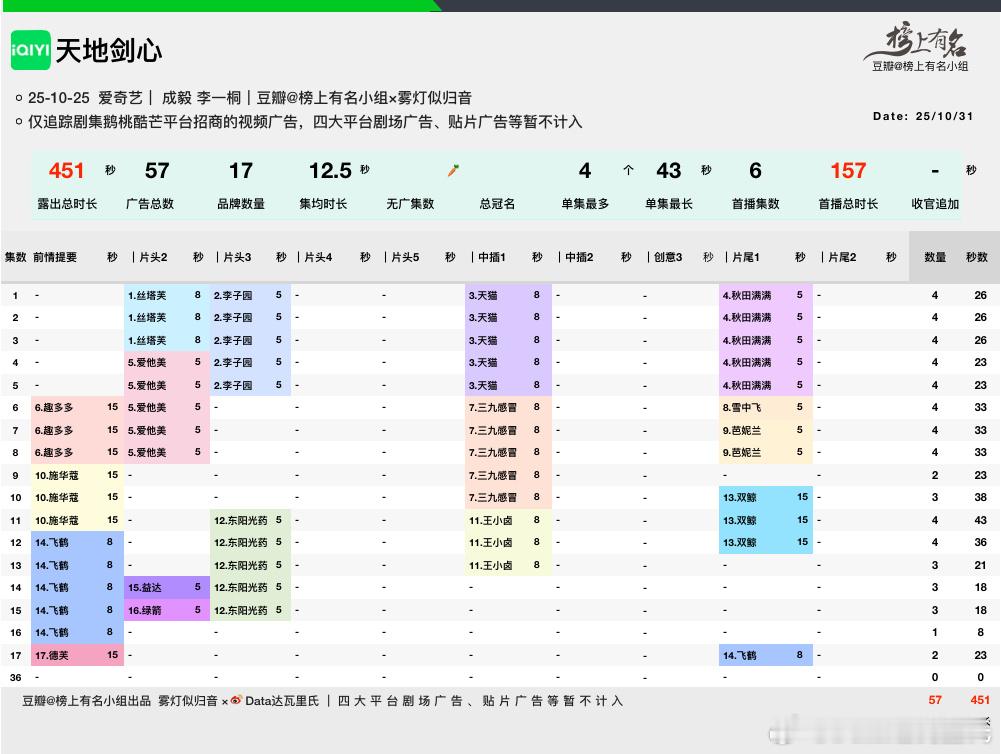Click the 片头3 column header
Screen dimensions: 1001x754
(237, 257)
